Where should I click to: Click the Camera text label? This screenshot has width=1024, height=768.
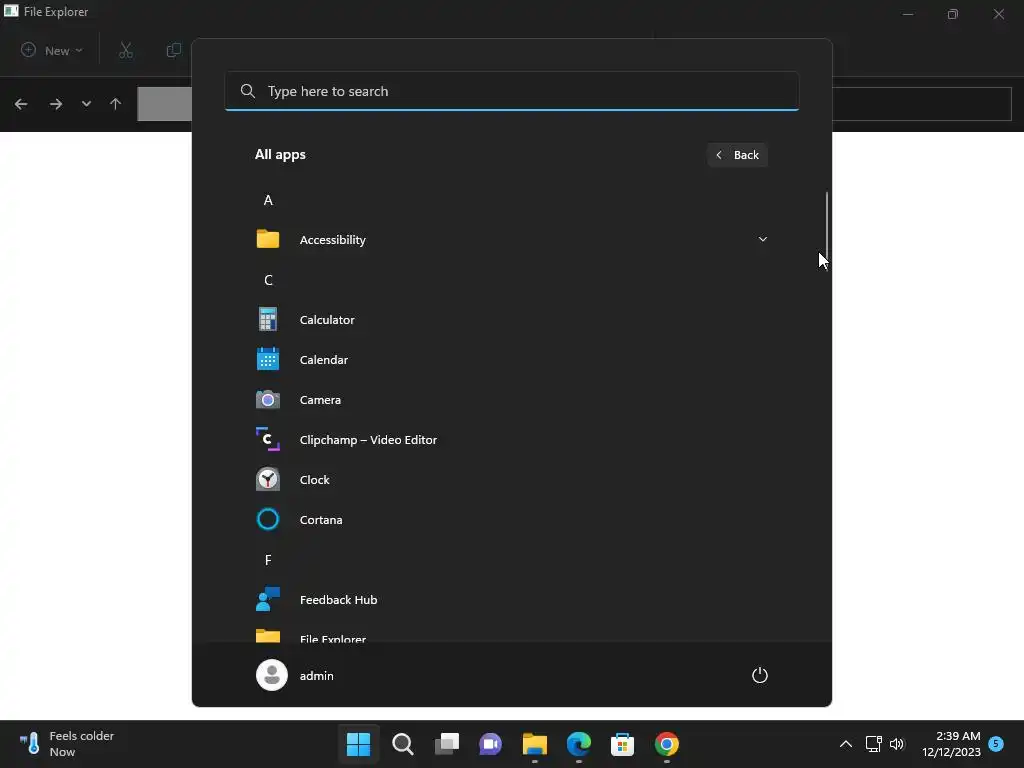coord(320,400)
